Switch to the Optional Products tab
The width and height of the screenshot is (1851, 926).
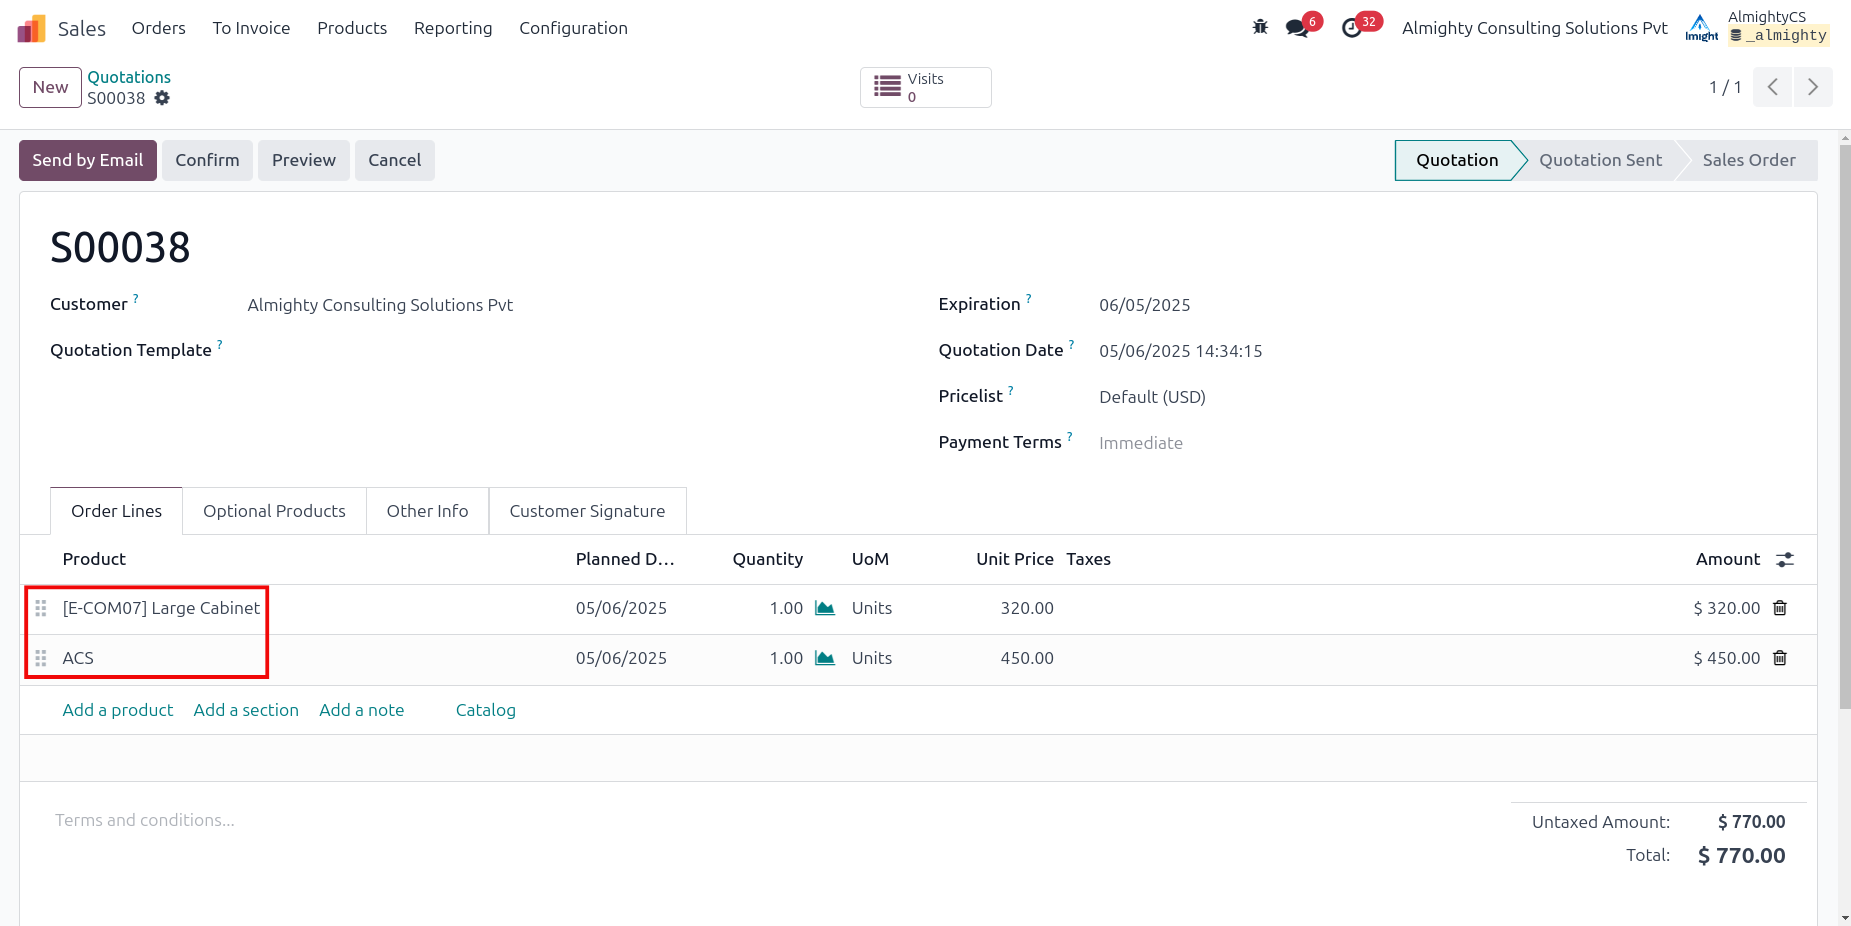pyautogui.click(x=274, y=511)
